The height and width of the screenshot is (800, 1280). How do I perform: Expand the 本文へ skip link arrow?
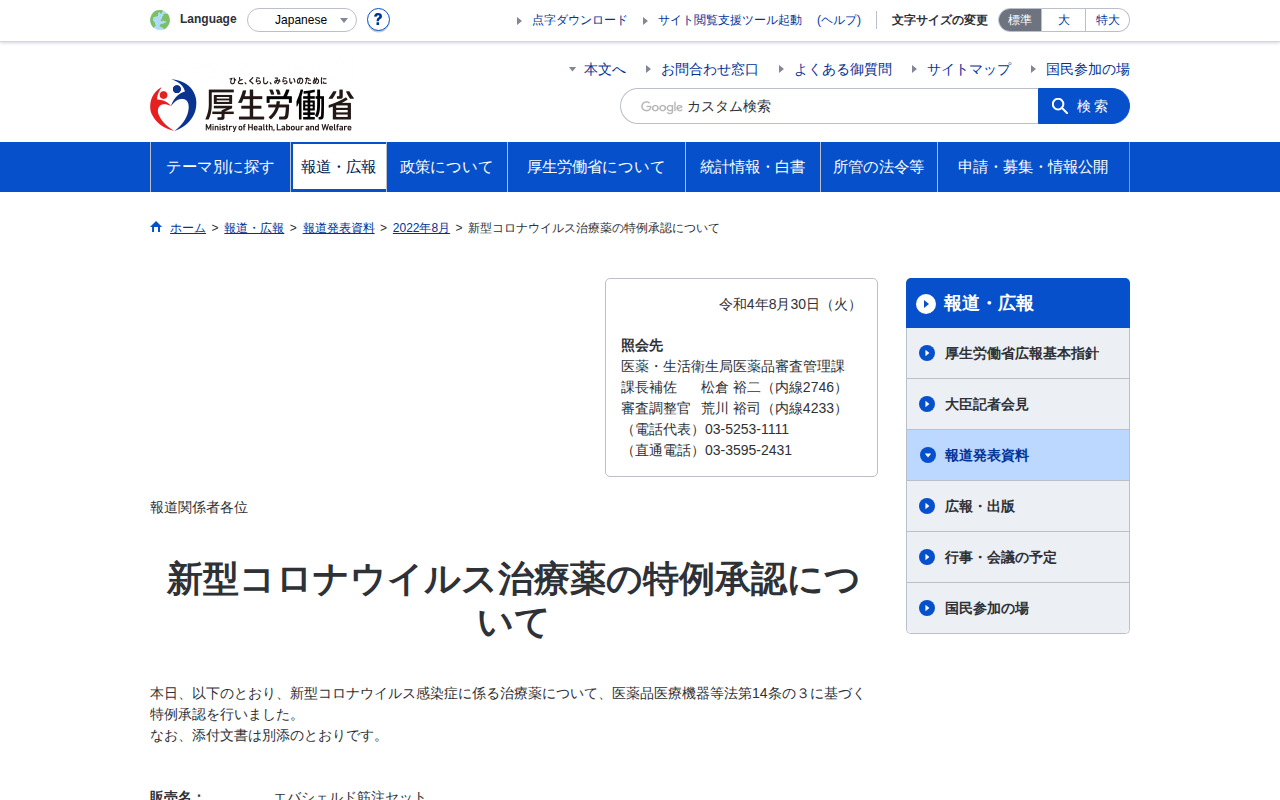pos(572,69)
